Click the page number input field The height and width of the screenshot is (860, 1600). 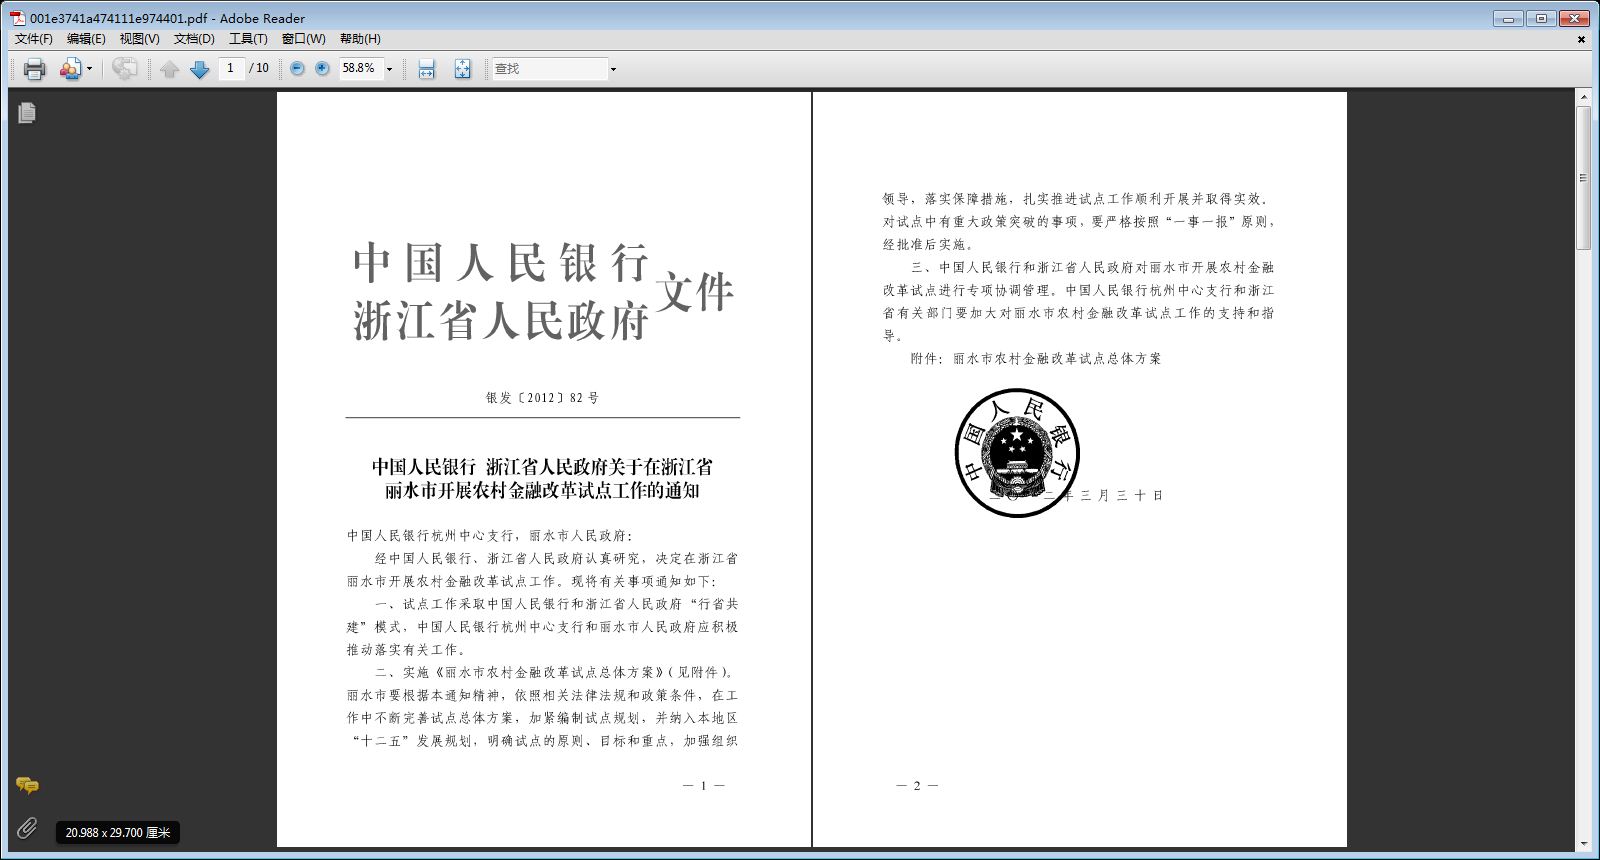[x=231, y=68]
